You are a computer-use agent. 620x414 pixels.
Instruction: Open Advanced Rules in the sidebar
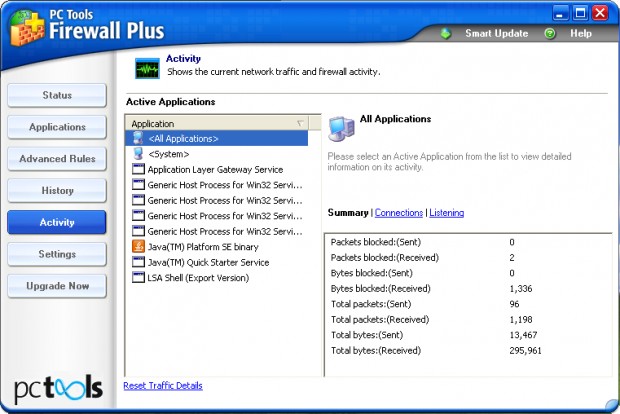(x=57, y=159)
